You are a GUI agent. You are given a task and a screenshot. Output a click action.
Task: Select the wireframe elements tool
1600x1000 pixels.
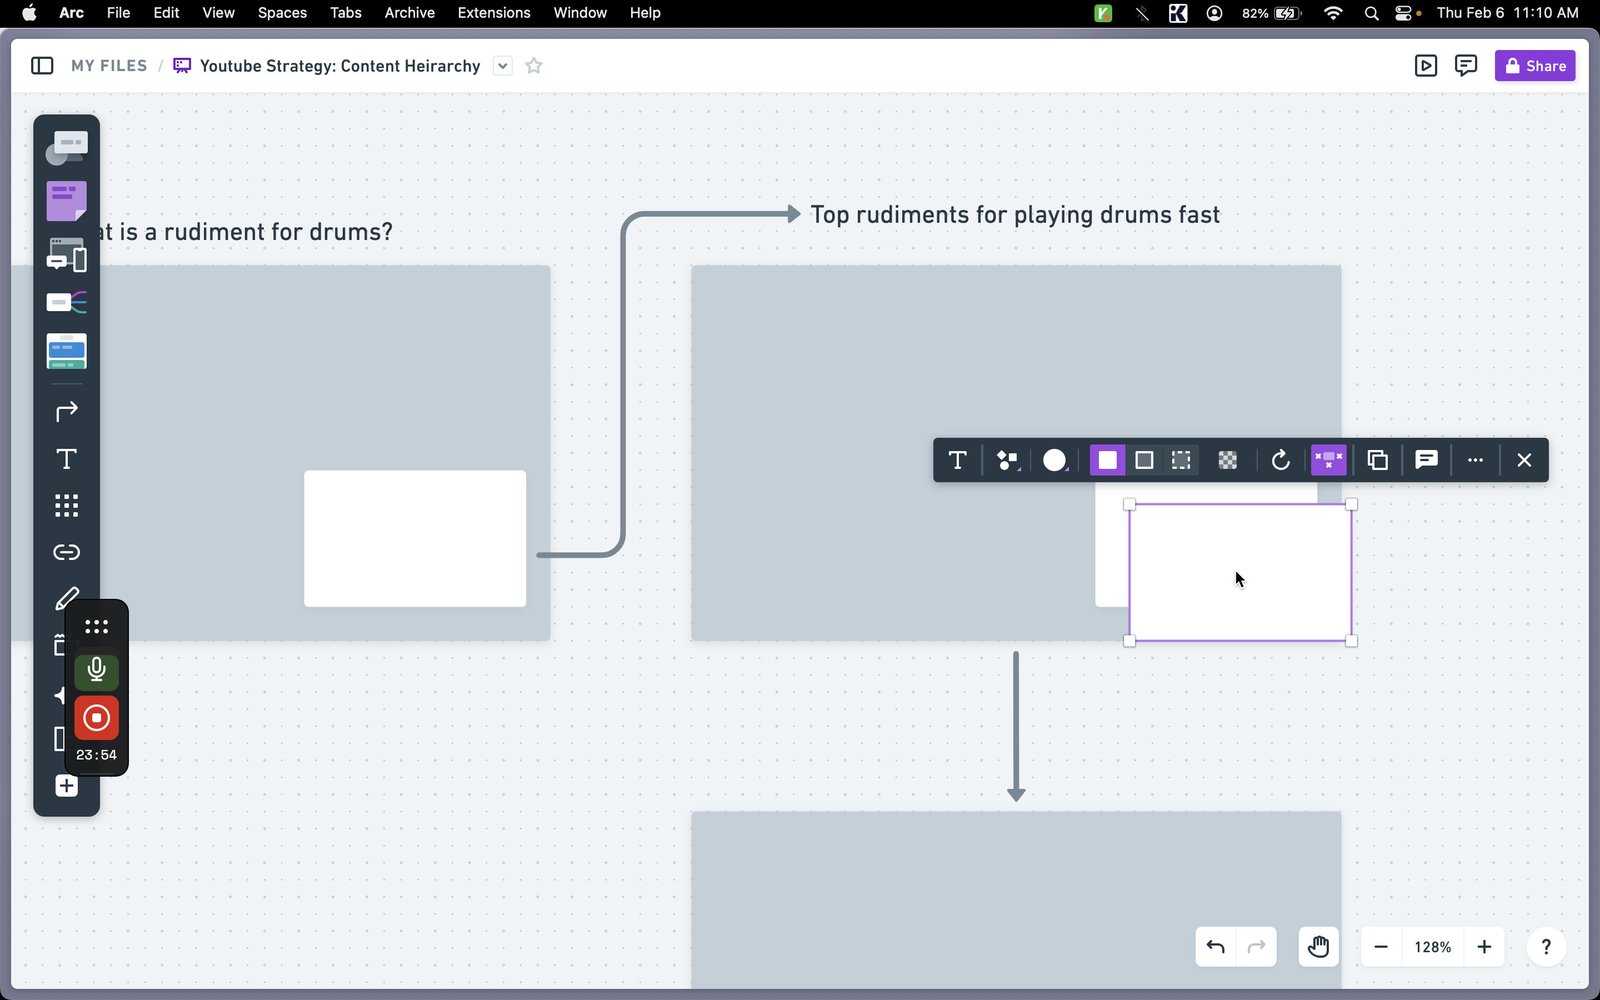click(66, 254)
